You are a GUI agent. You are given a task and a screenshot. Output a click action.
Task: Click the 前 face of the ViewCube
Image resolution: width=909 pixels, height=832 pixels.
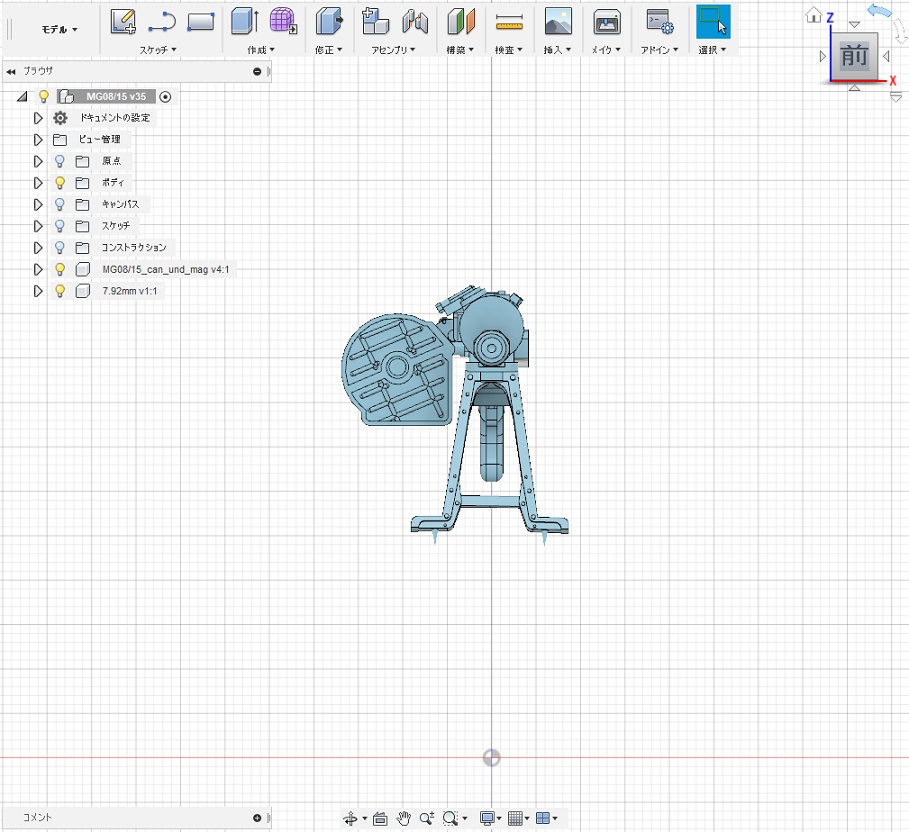click(854, 56)
